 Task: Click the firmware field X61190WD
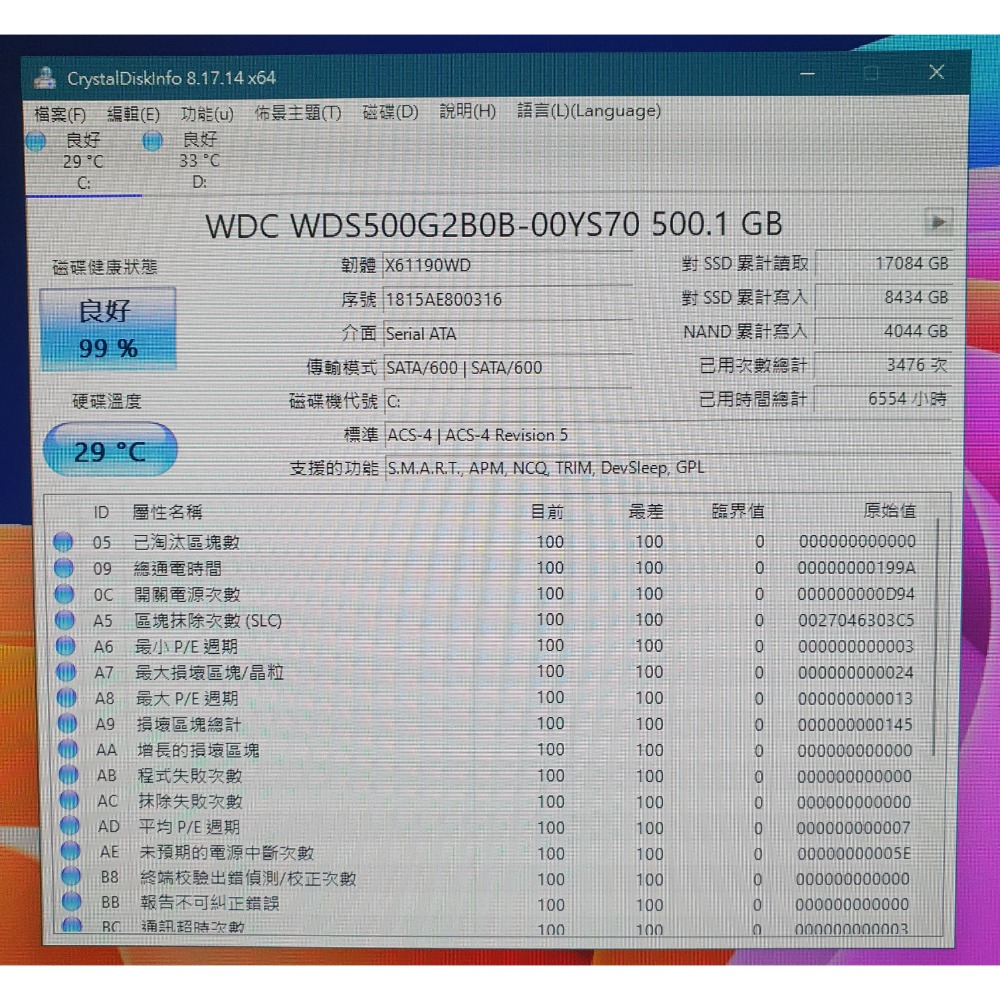click(x=507, y=265)
